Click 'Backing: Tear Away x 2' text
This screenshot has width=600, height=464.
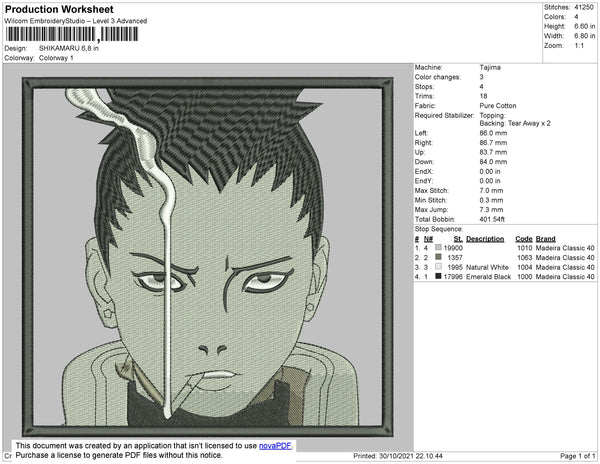point(515,123)
